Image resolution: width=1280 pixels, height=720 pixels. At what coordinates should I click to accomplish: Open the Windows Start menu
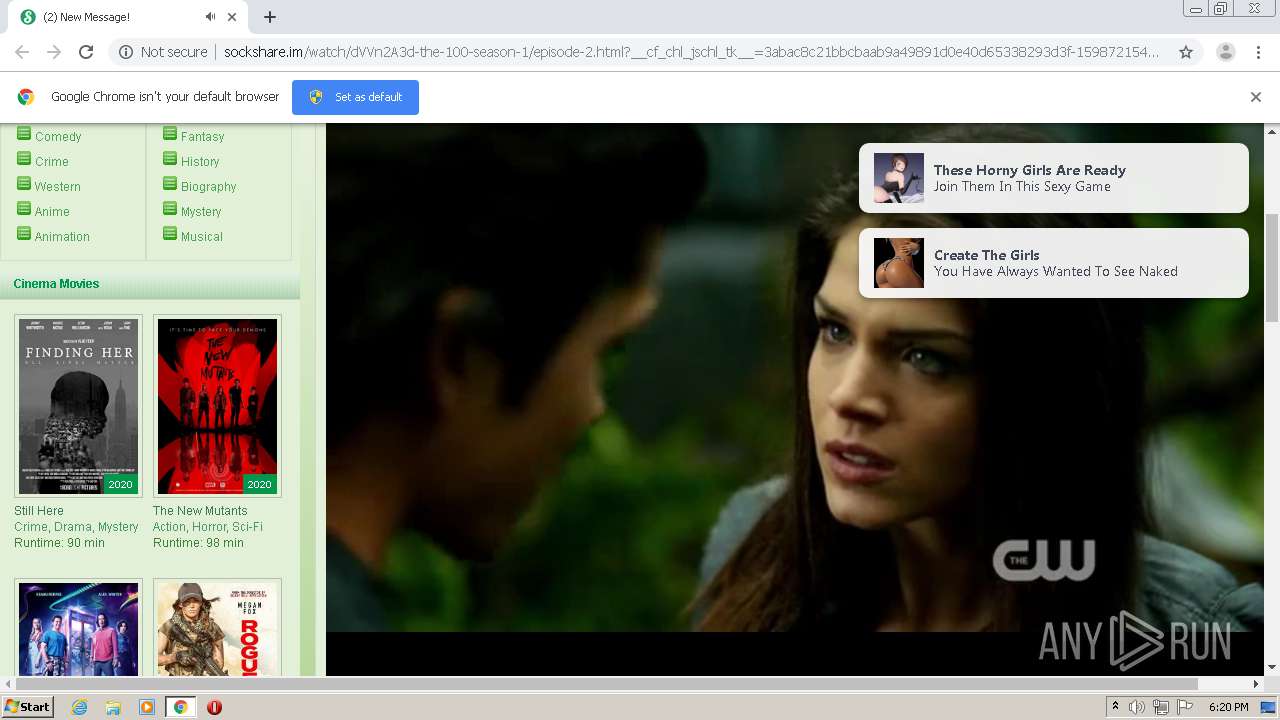coord(27,707)
